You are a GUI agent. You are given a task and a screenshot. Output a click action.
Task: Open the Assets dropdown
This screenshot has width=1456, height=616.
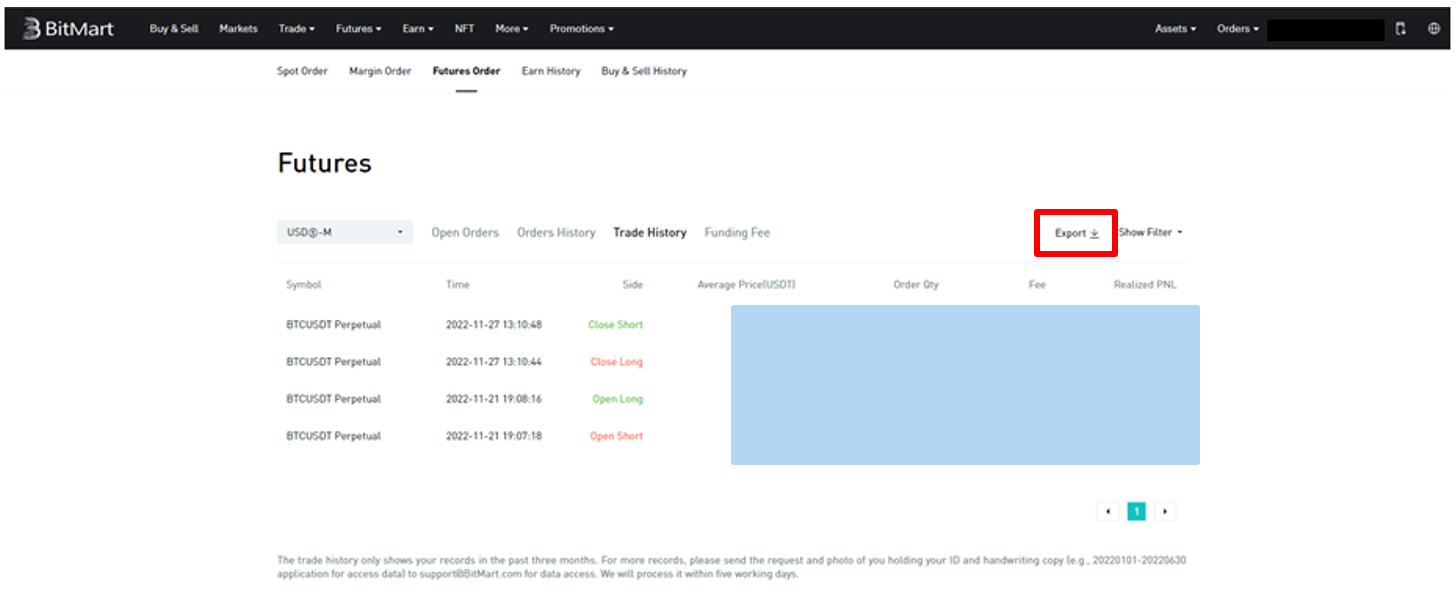click(1176, 29)
